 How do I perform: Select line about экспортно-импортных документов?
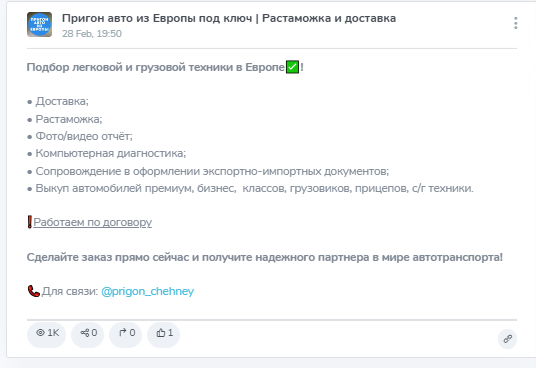pos(208,171)
